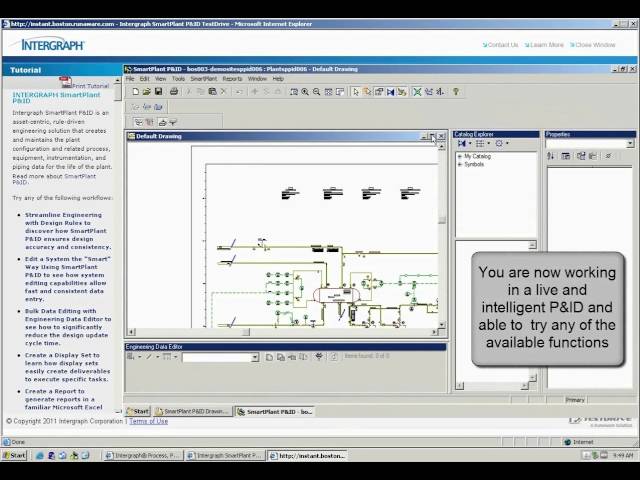Open dropdown arrow beside Catalog Explorer gear icon
This screenshot has height=480, width=640.
(507, 143)
